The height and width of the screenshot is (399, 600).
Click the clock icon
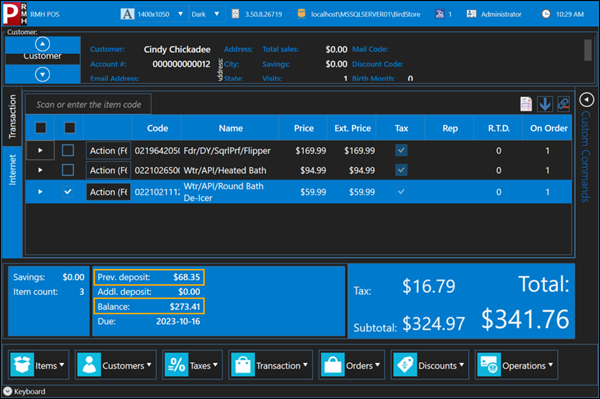pyautogui.click(x=546, y=14)
